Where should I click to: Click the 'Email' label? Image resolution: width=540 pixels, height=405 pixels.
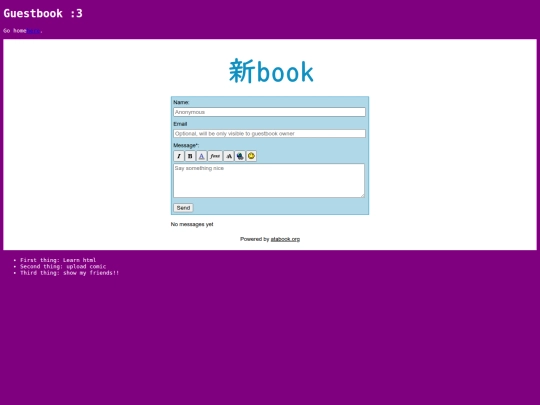180,124
